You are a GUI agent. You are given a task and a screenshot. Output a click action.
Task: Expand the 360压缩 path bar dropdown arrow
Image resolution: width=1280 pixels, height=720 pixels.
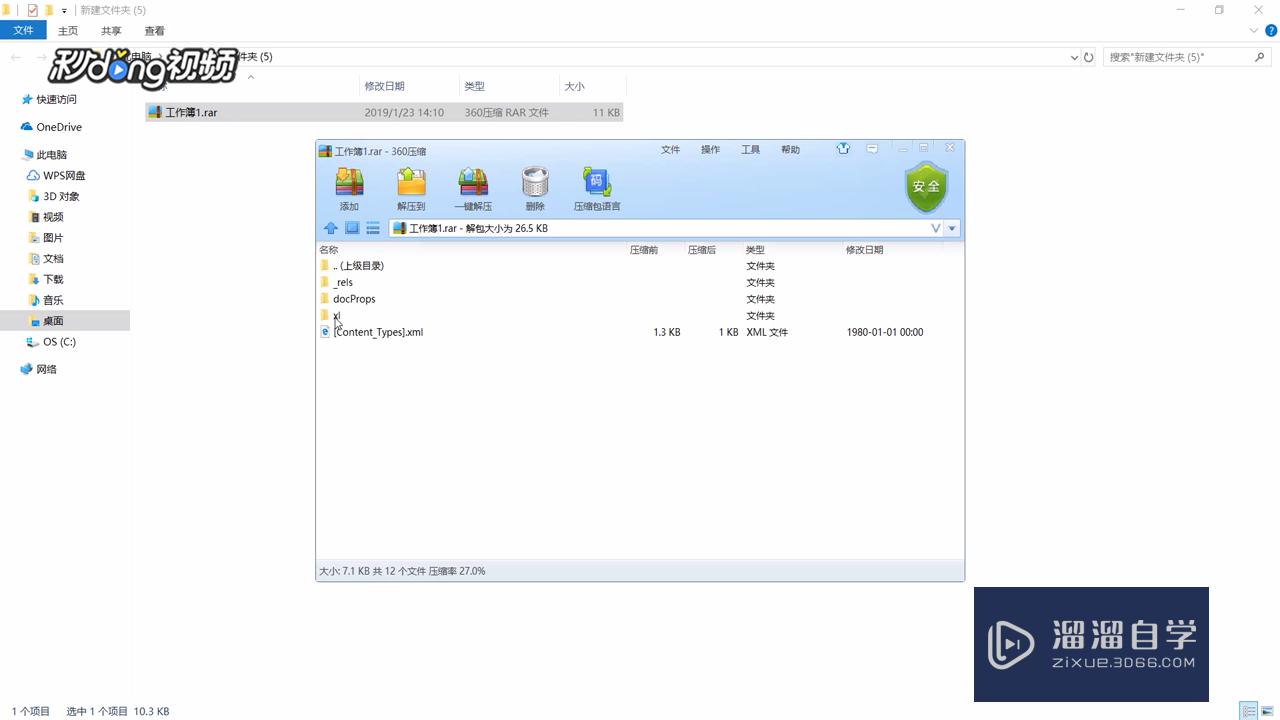[x=952, y=228]
